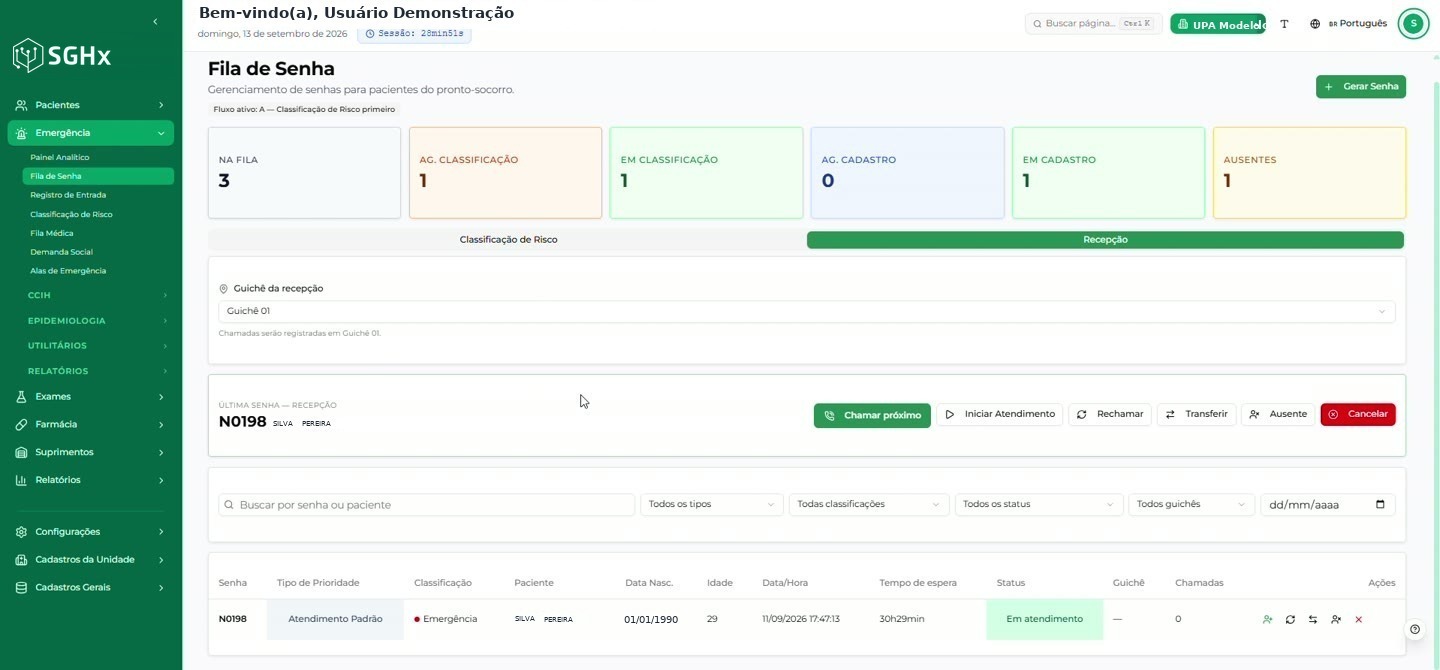Collapse the sidebar with the chevron arrow

coord(155,22)
